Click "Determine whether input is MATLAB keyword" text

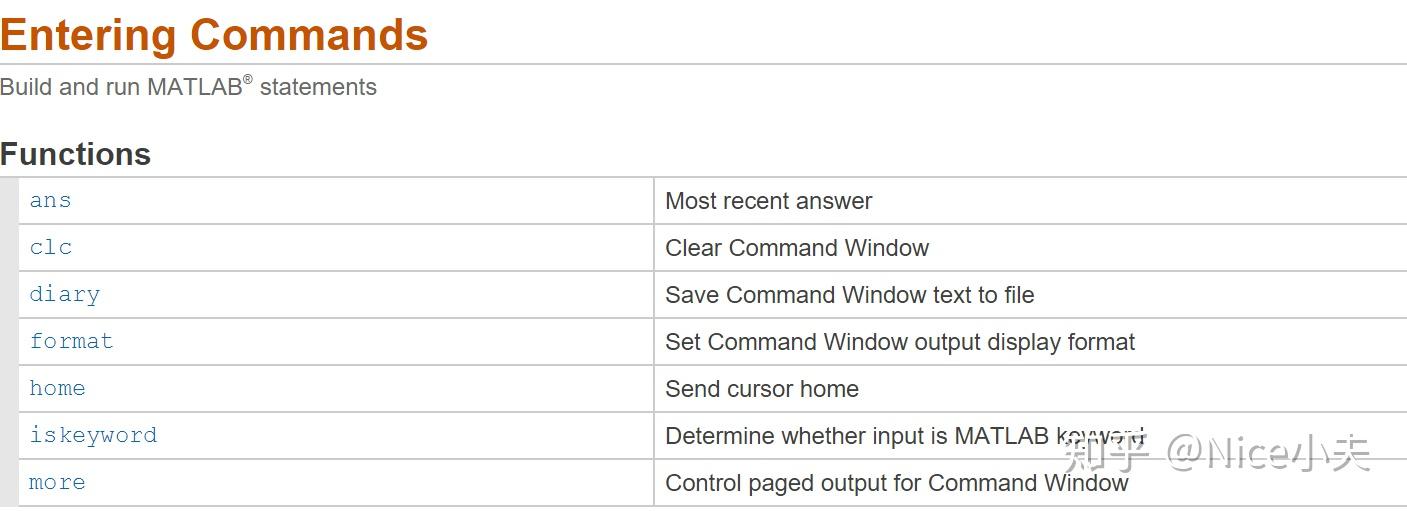(x=860, y=436)
